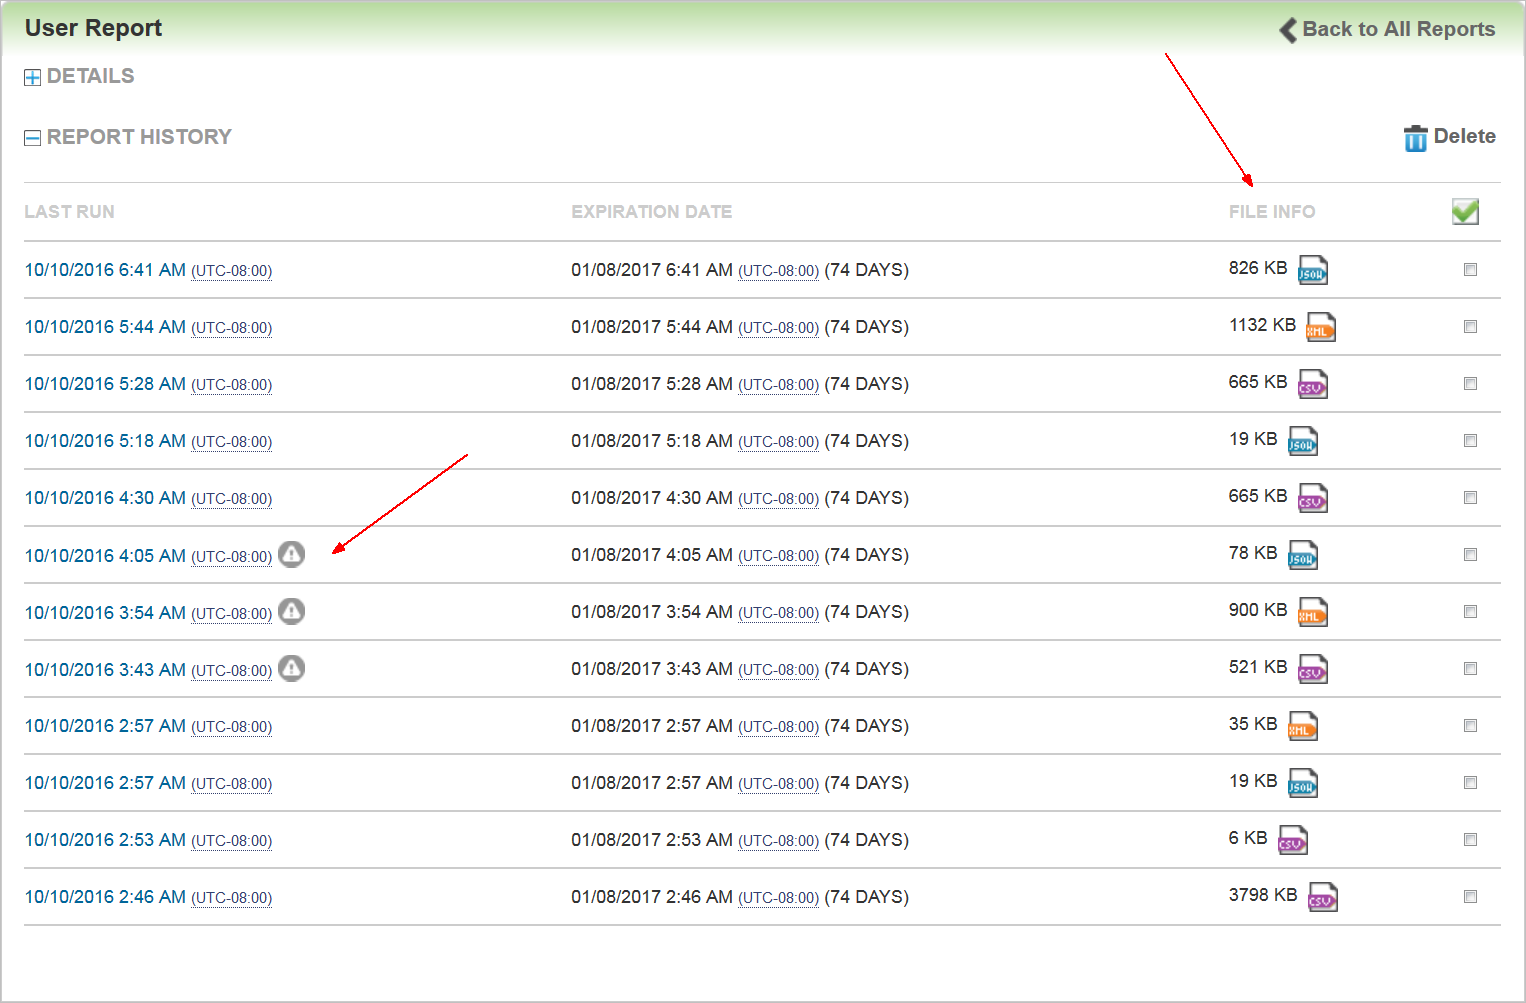
Task: Click the UTC-08:00 link beside 10/10/2016 2:46 AM
Action: (232, 898)
